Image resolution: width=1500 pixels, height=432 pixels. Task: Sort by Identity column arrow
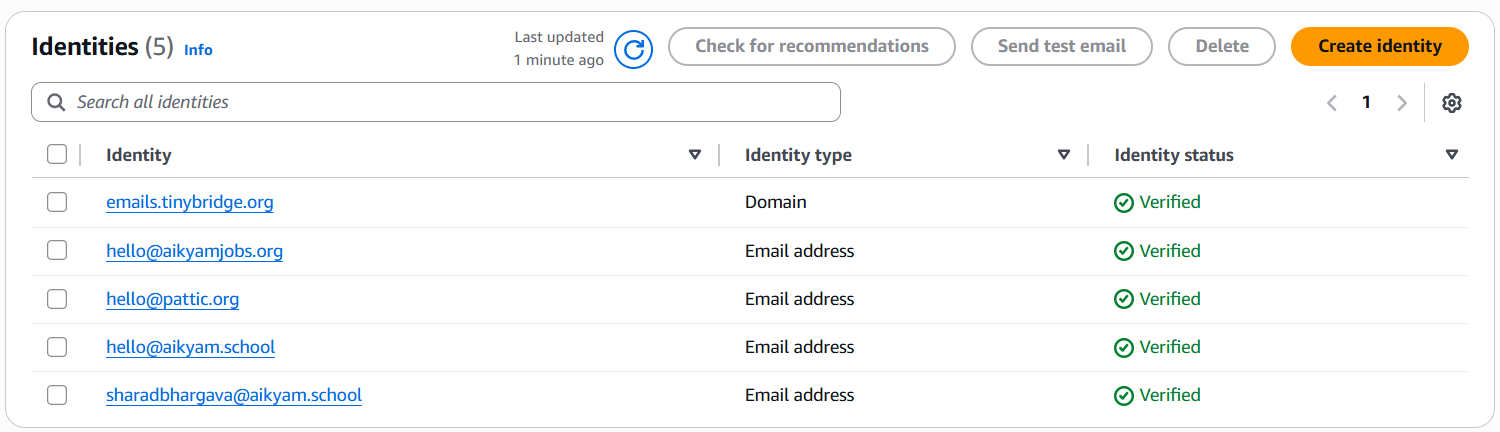click(x=695, y=155)
